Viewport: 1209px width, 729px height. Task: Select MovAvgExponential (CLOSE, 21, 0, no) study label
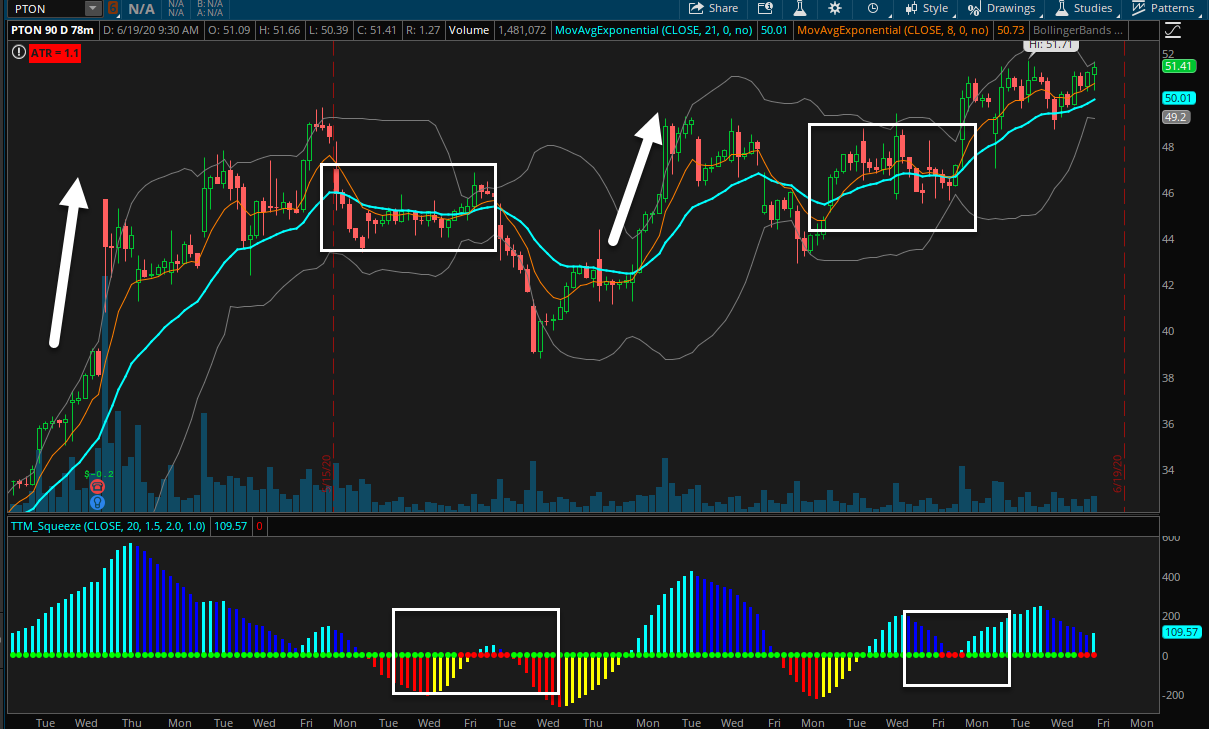pyautogui.click(x=653, y=30)
